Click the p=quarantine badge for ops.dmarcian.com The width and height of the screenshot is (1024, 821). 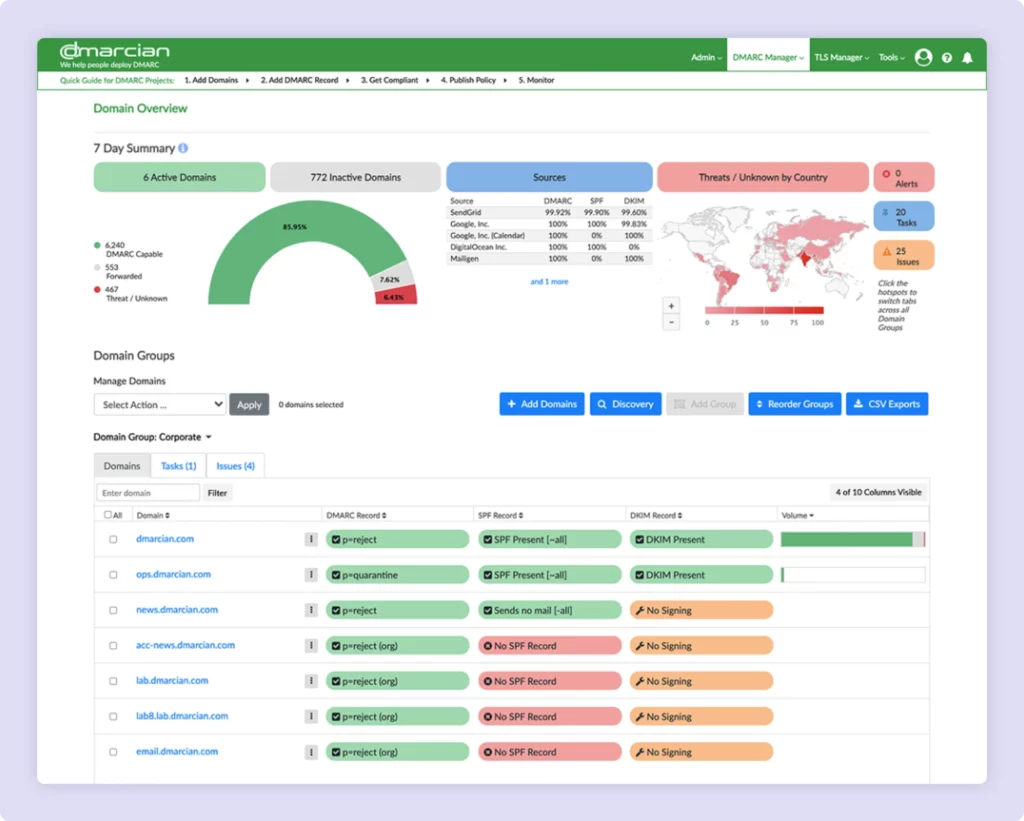(x=397, y=575)
